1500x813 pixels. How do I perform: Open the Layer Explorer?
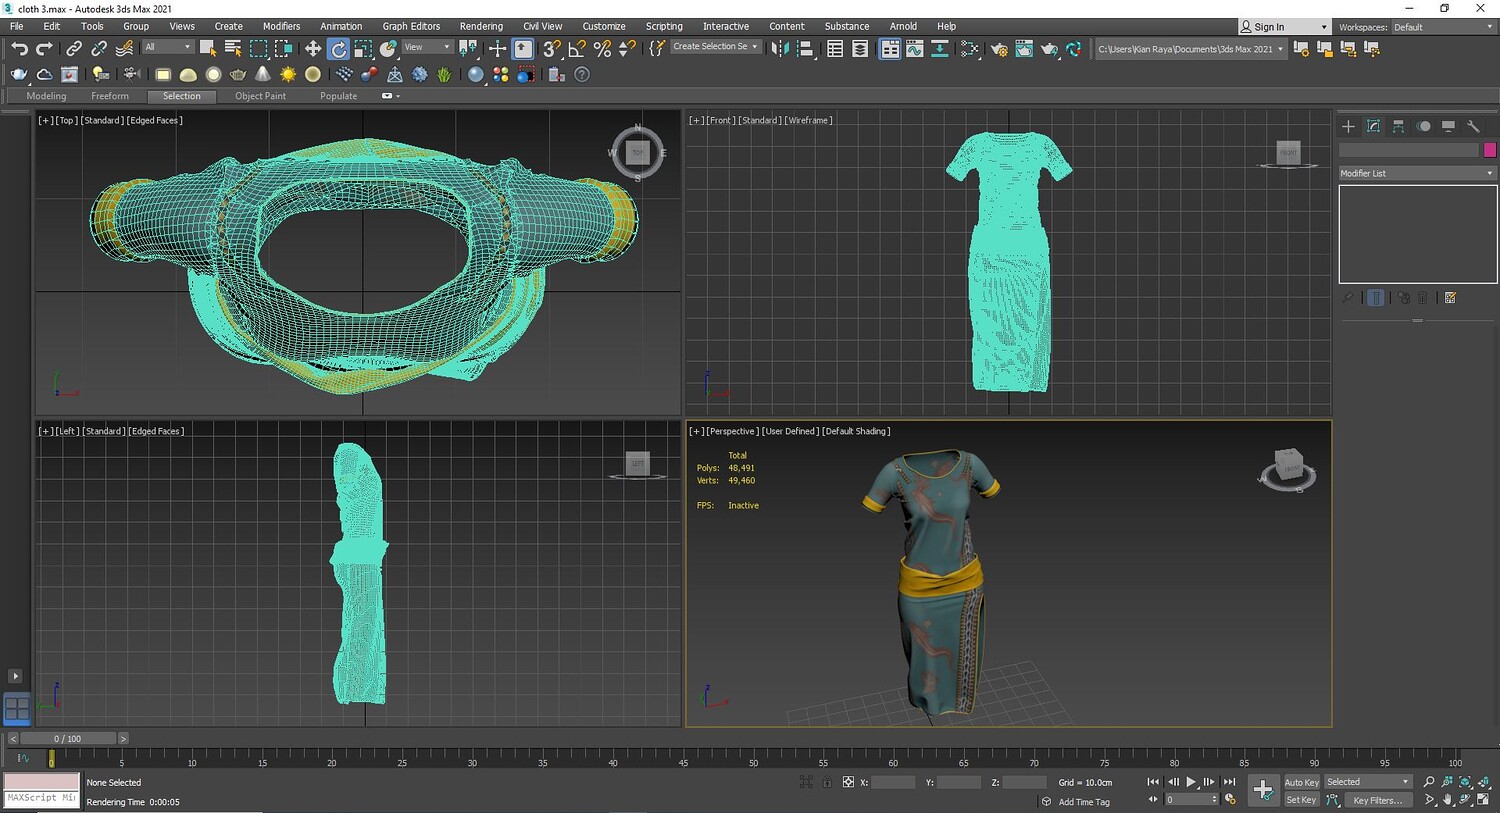point(860,48)
